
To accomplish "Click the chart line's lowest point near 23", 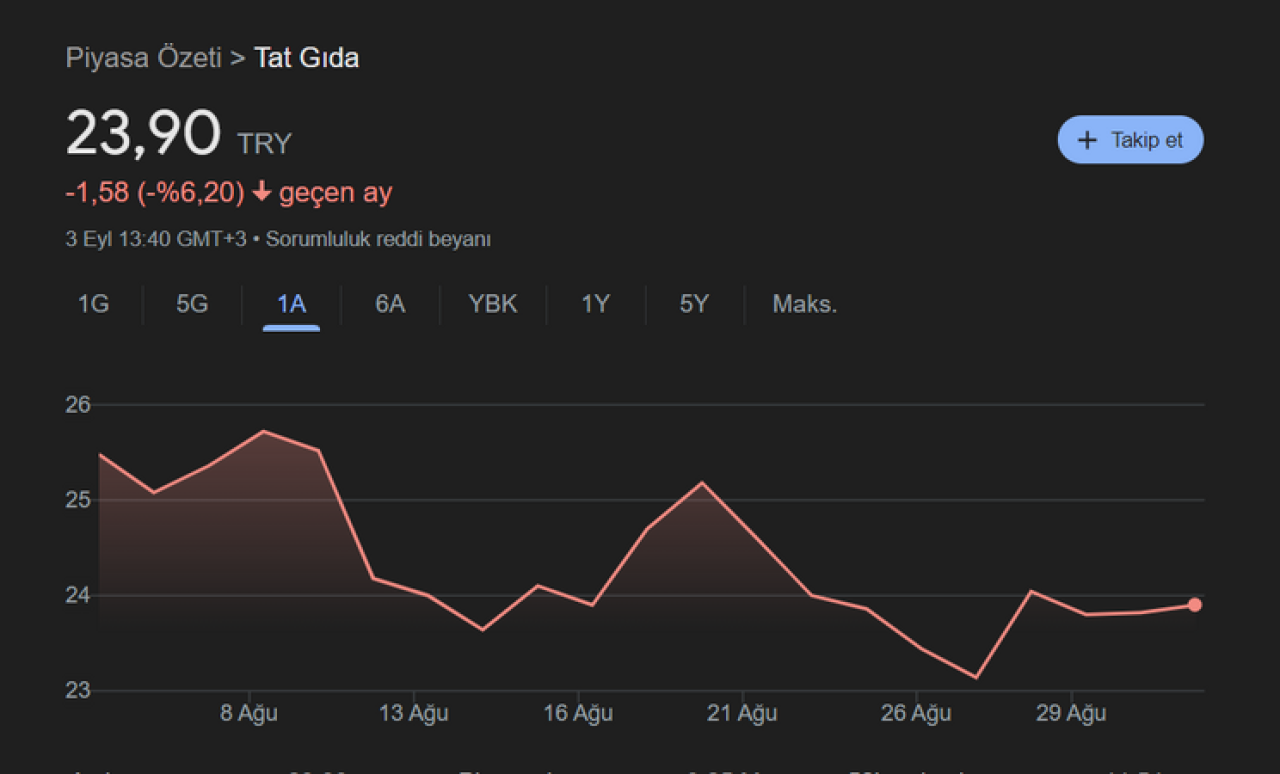I will [x=976, y=678].
